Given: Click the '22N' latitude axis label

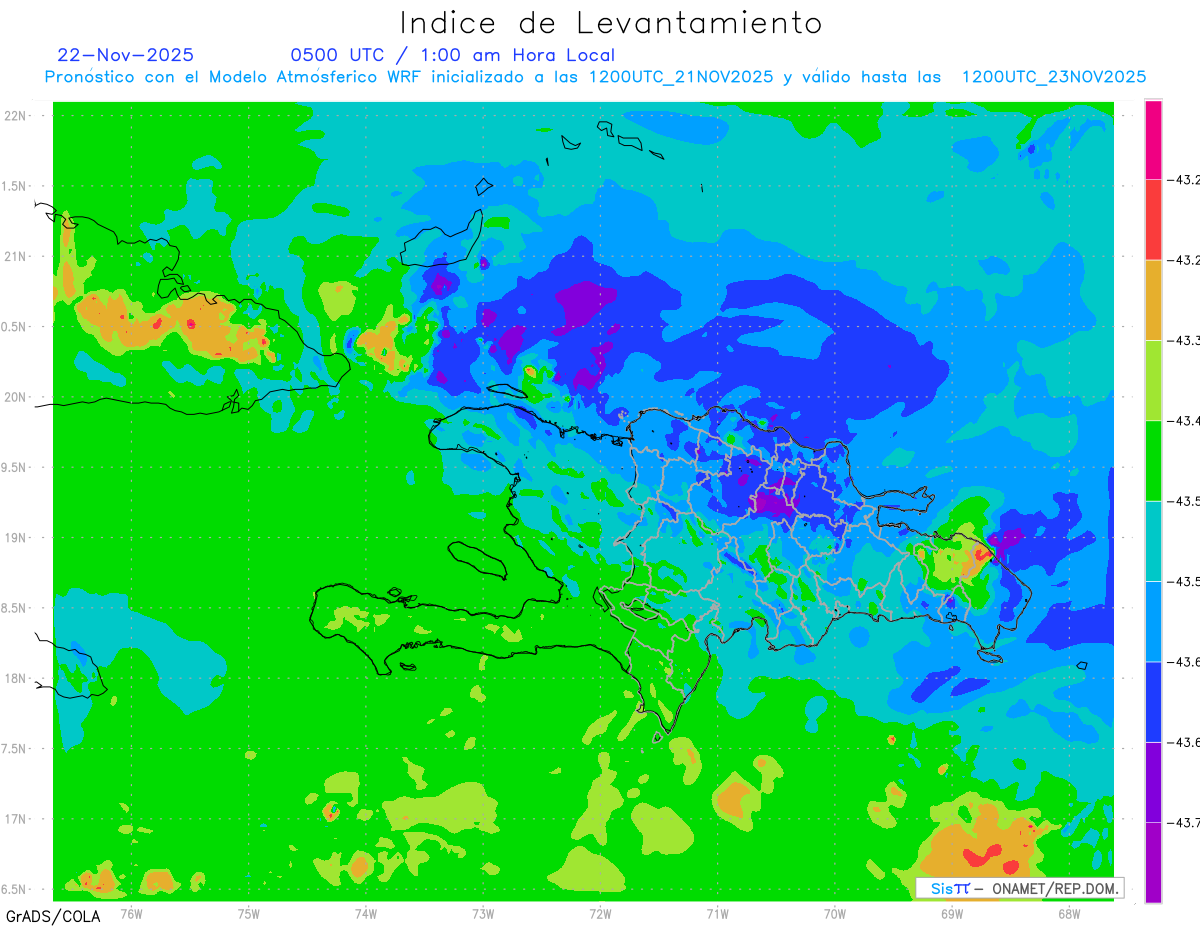Looking at the screenshot, I should pos(17,116).
